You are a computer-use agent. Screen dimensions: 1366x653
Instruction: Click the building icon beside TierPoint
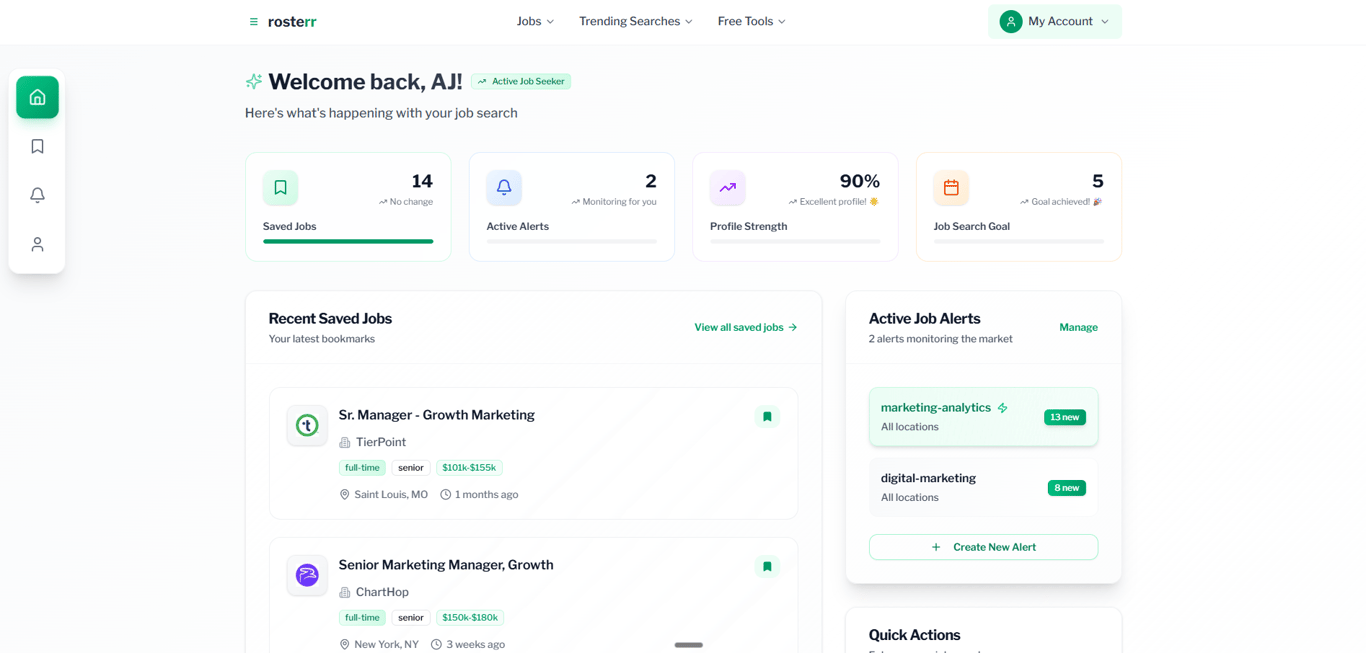click(345, 443)
